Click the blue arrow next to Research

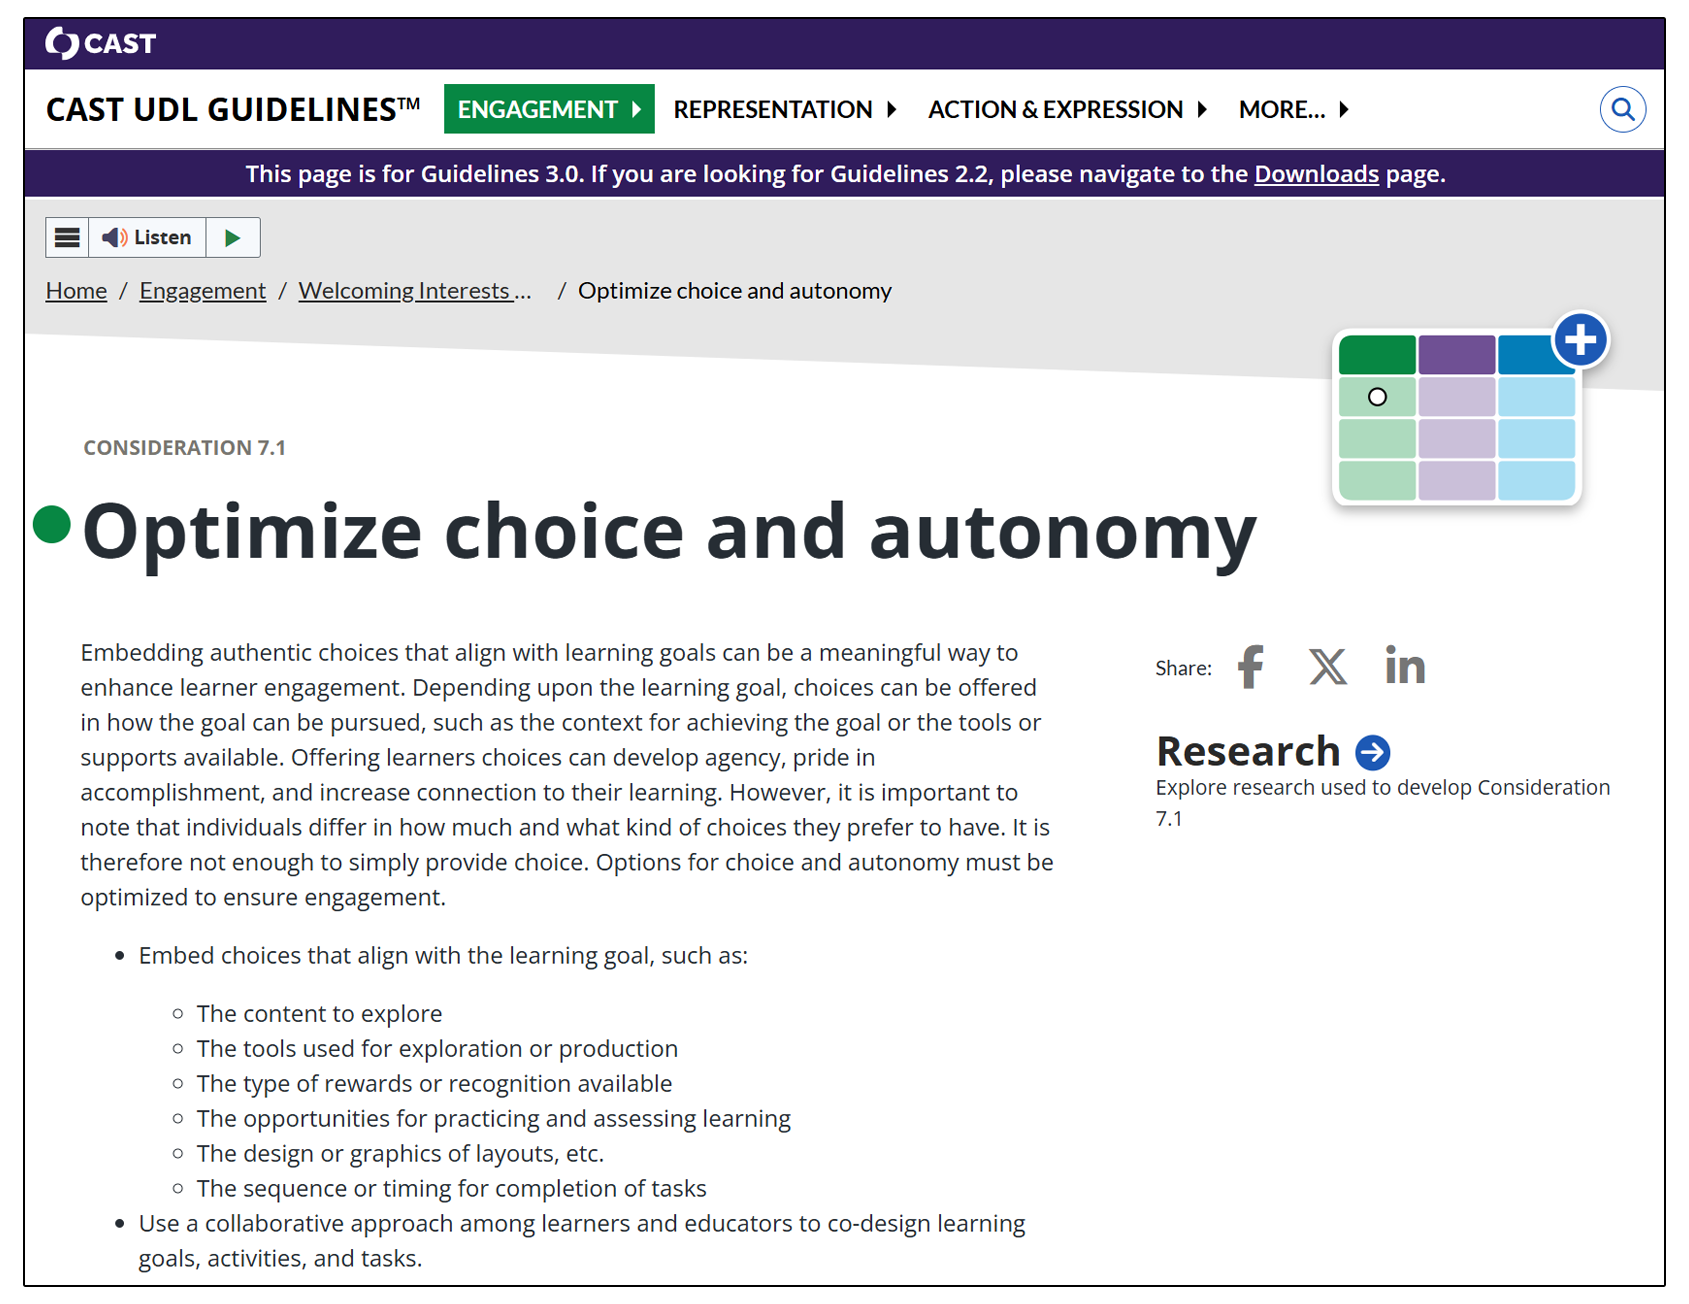pos(1373,752)
